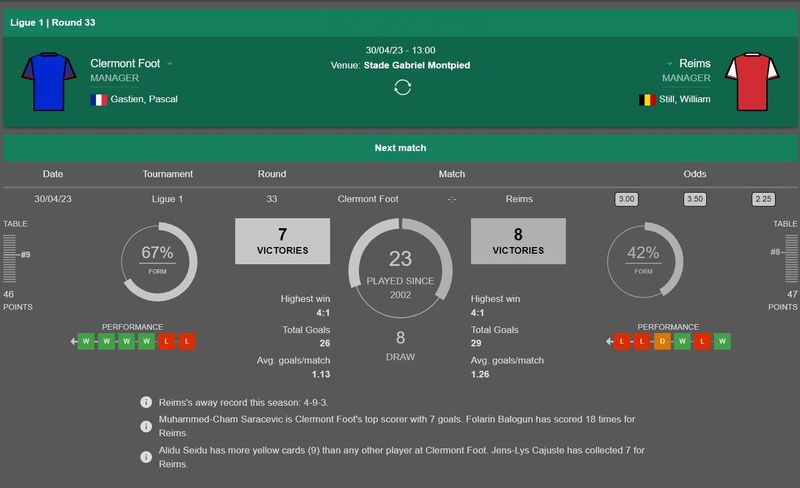Click the 23 Played Since 2002 gauge

[x=400, y=268]
